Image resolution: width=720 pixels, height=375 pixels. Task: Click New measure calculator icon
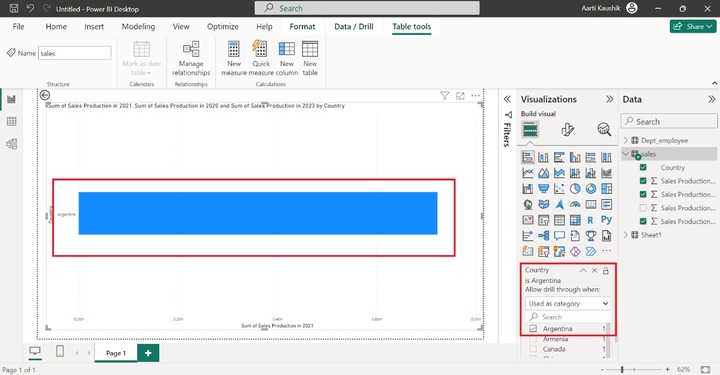coord(234,58)
